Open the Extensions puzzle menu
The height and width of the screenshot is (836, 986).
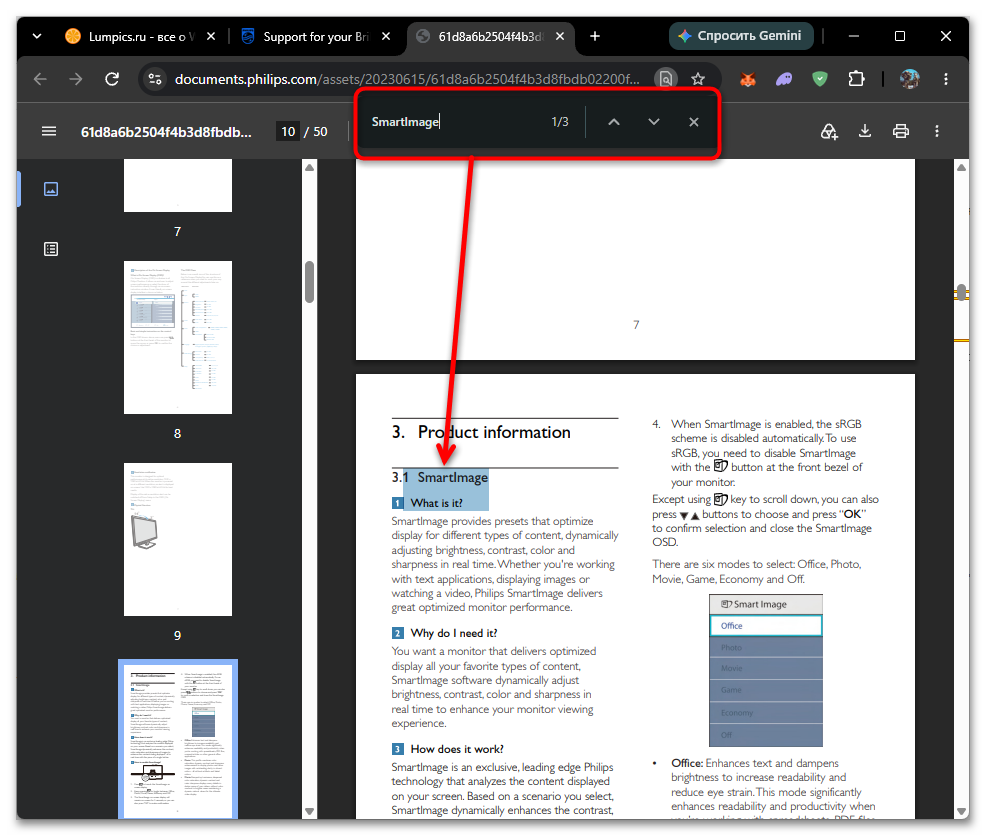(x=856, y=79)
